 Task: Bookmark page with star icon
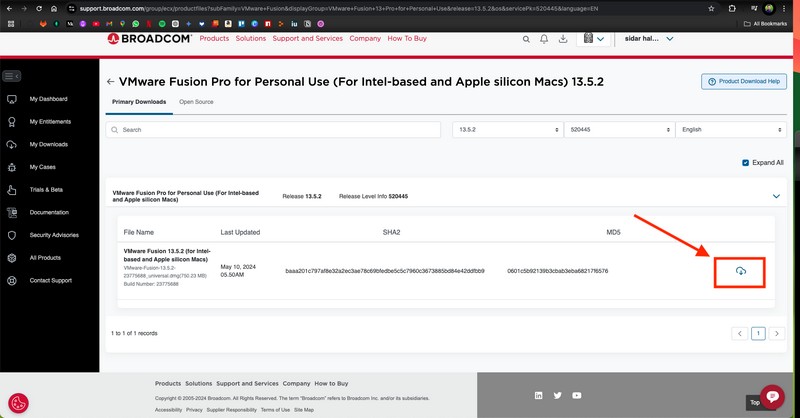711,9
